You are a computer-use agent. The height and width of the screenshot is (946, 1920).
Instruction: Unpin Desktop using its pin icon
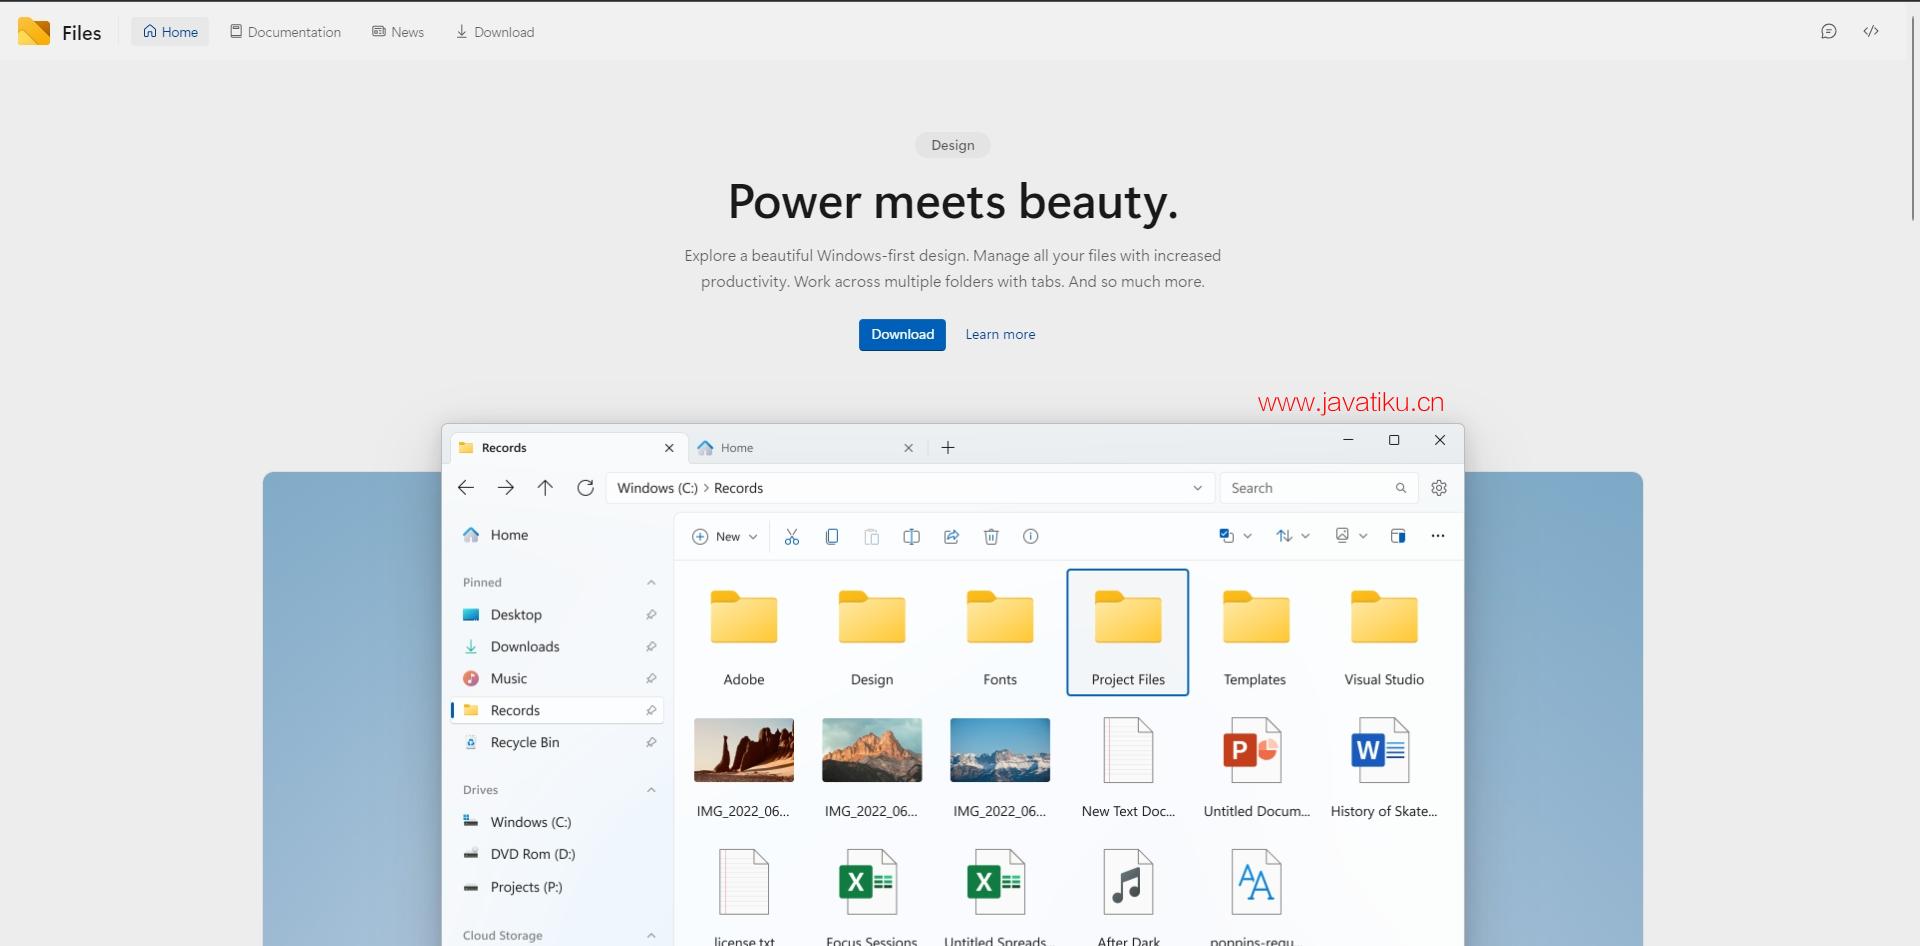(x=651, y=615)
